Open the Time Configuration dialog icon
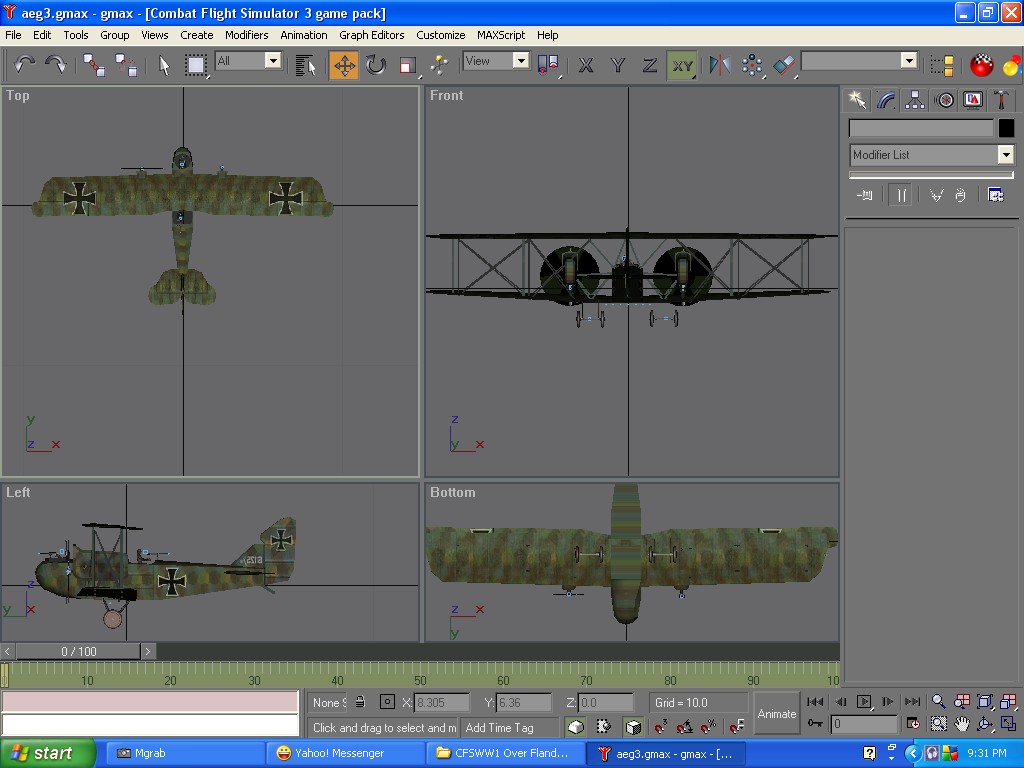 913,724
